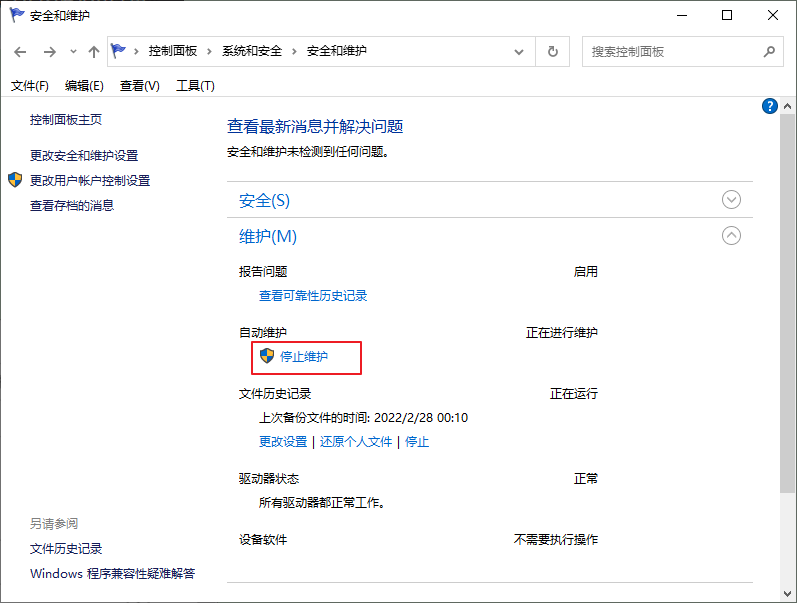Click the 不需要执行操作 status text
This screenshot has width=797, height=603.
(x=556, y=539)
